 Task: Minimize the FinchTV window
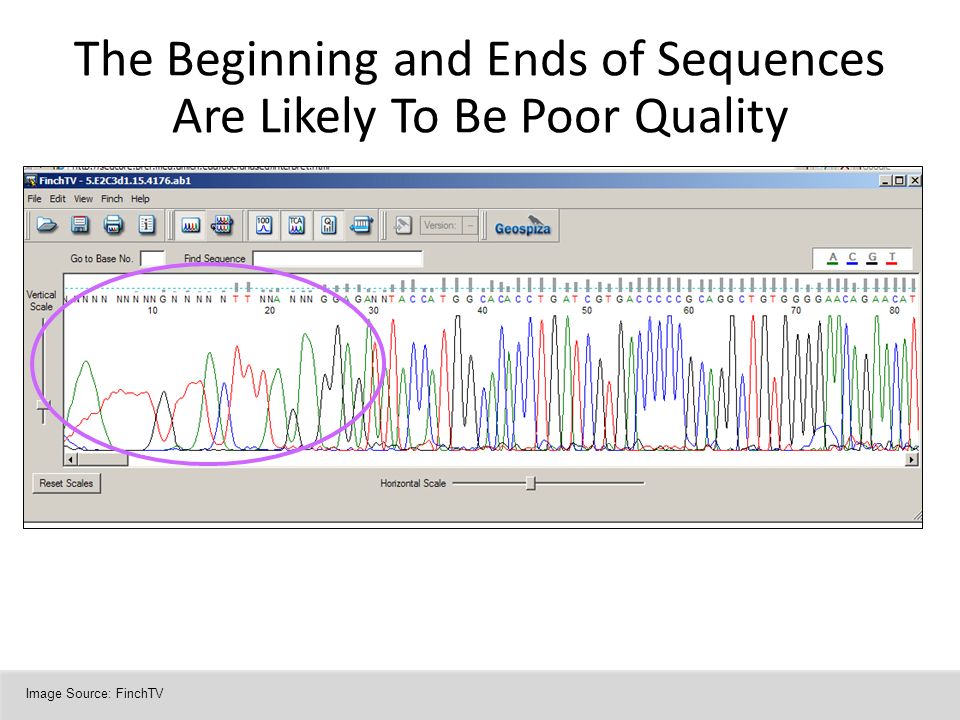tap(886, 181)
